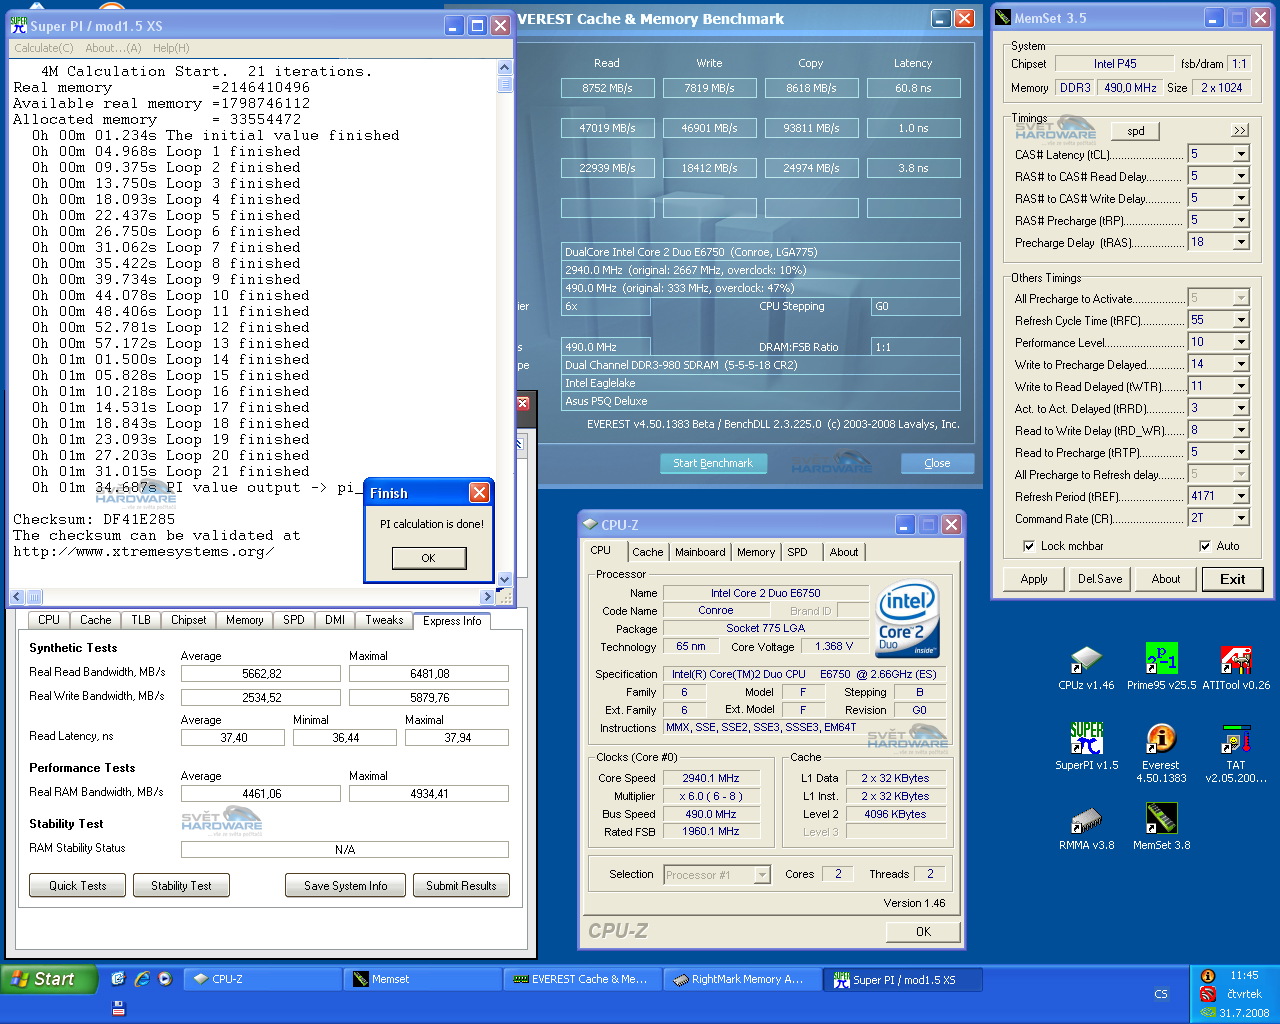Toggle the Lock mchbar checkbox
1280x1024 pixels.
(x=1029, y=546)
